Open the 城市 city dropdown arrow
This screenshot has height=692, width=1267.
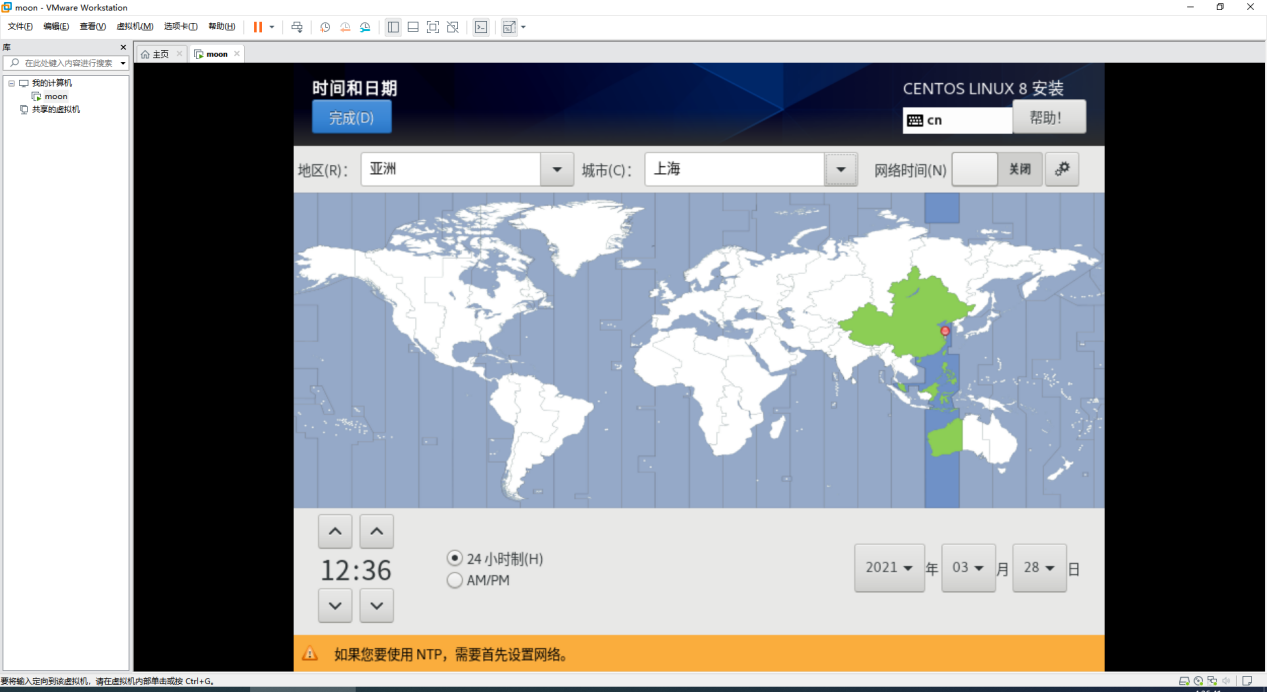pyautogui.click(x=841, y=169)
